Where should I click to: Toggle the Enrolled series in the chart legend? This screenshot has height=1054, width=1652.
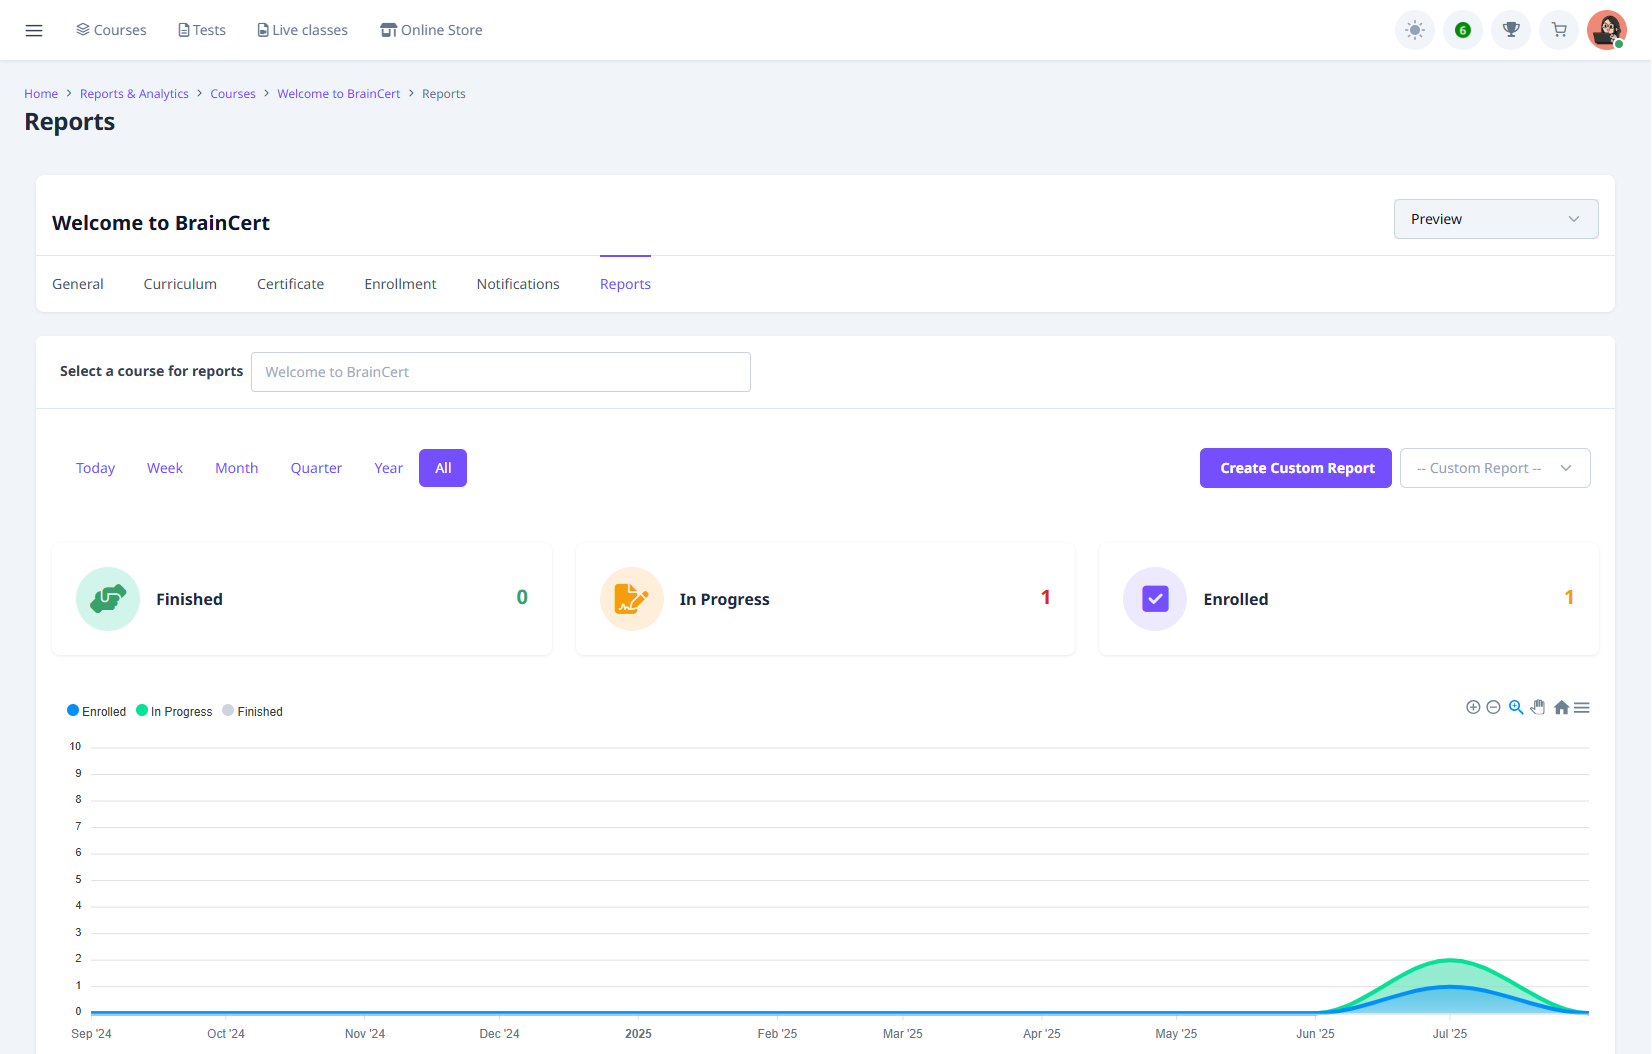pyautogui.click(x=97, y=711)
